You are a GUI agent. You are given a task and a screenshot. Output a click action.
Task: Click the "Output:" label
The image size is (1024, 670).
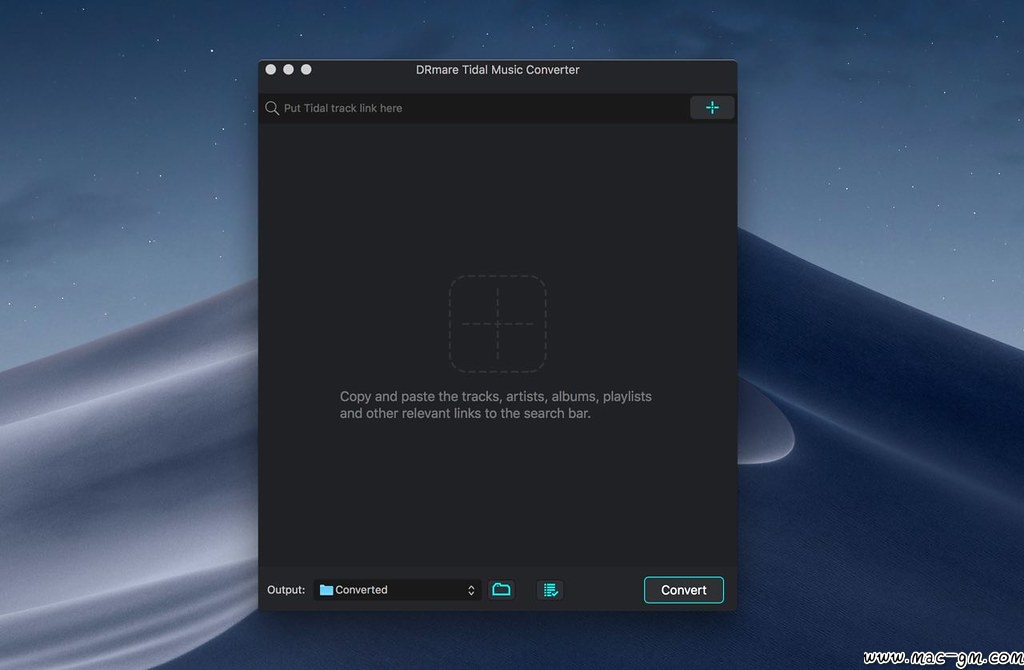pyautogui.click(x=286, y=590)
